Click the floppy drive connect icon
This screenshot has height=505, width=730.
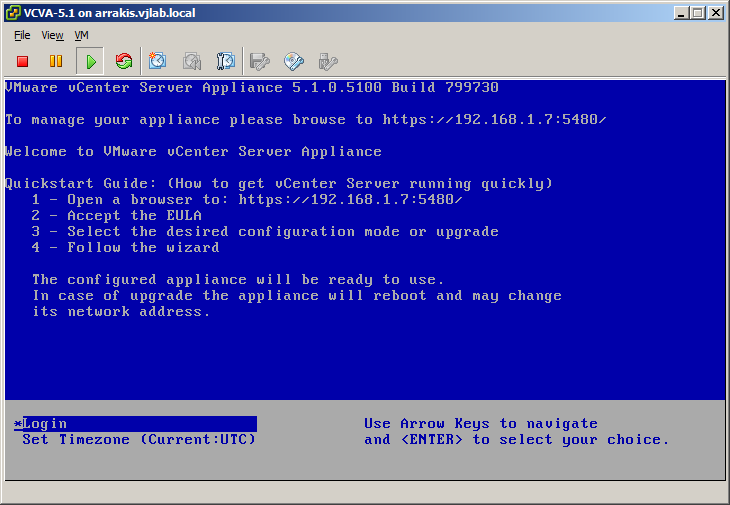pyautogui.click(x=260, y=61)
